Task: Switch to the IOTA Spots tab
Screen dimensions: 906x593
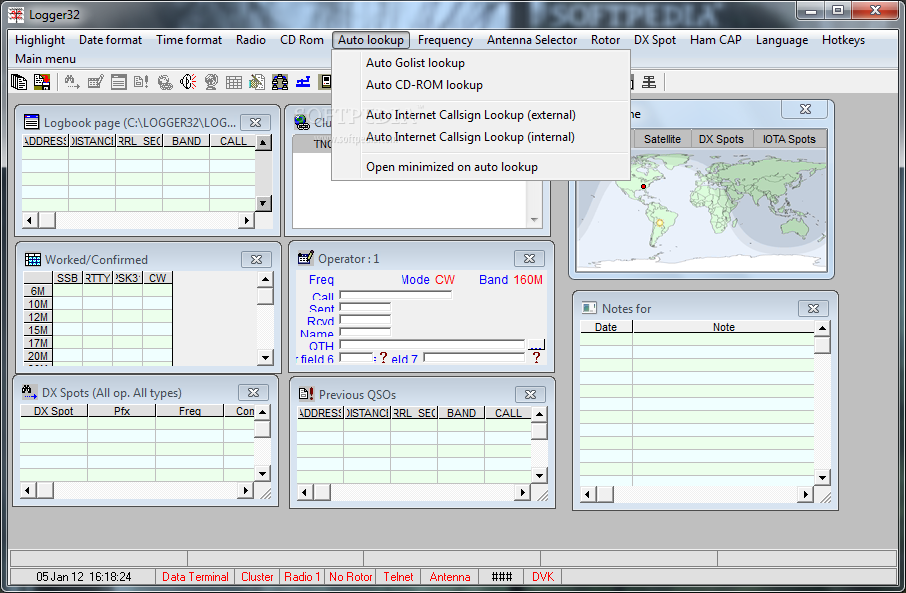Action: [789, 139]
